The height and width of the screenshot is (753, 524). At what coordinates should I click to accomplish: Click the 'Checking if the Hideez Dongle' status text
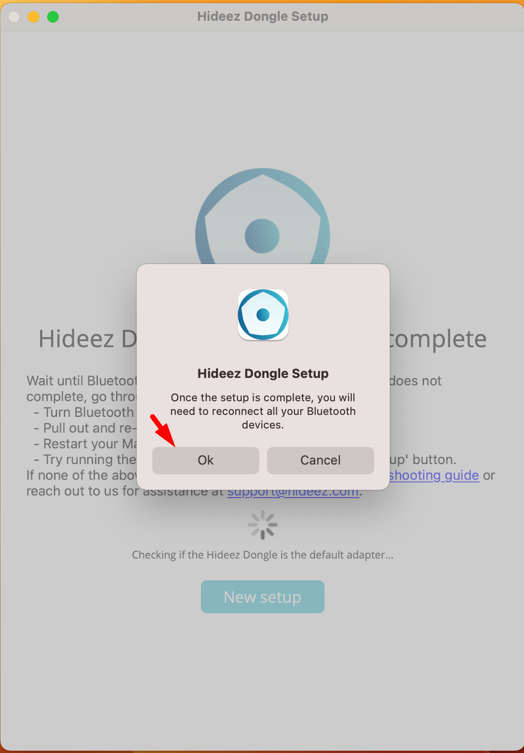tap(263, 555)
